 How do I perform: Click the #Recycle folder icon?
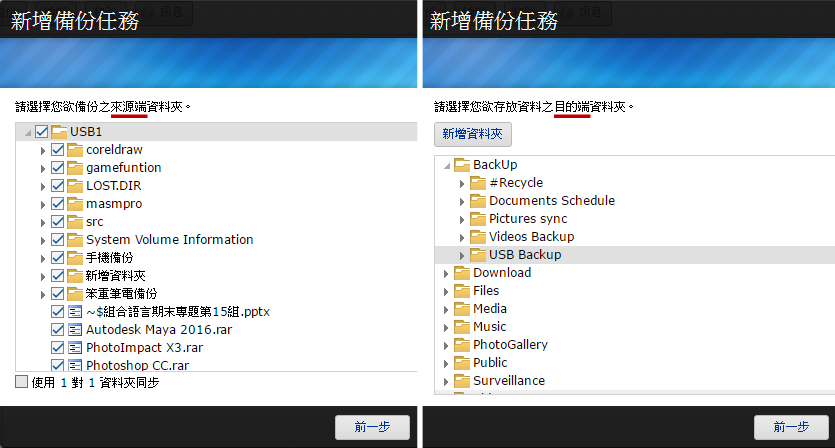tap(478, 183)
